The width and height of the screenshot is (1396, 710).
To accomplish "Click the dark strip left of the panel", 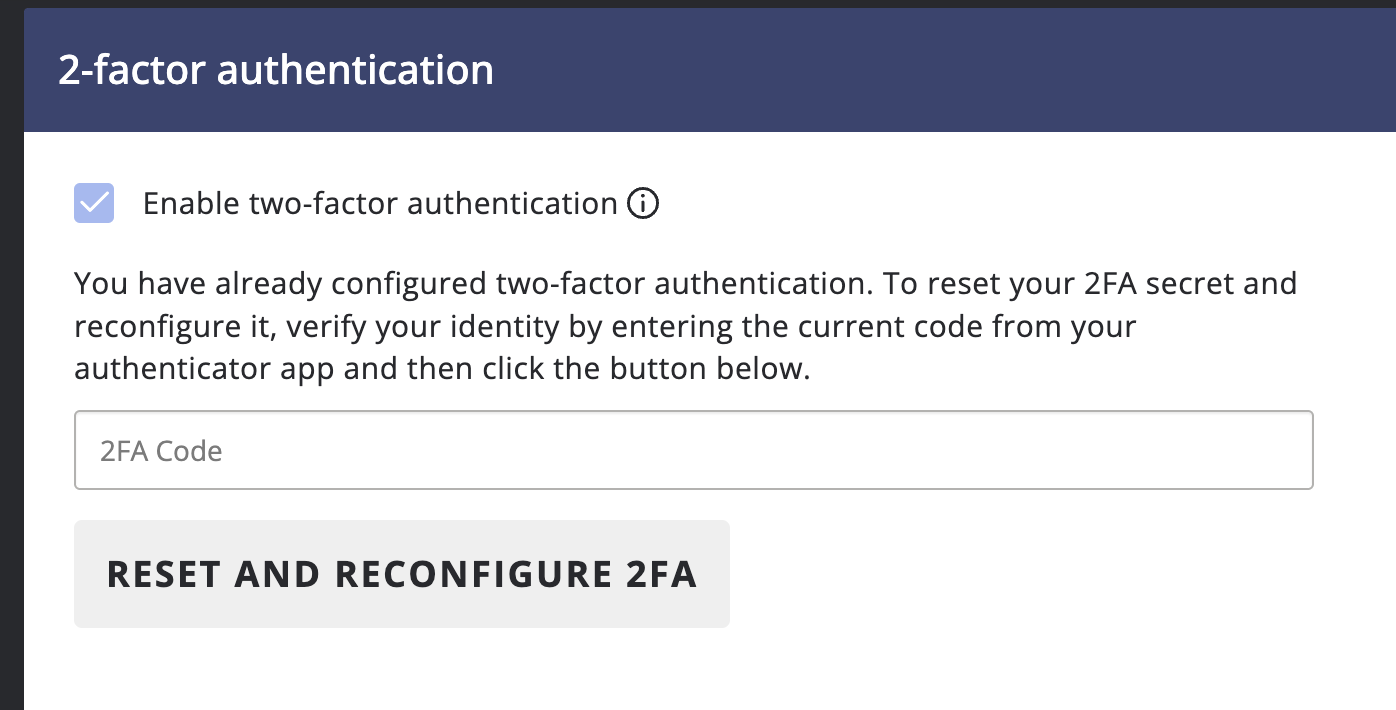I will pos(11,400).
